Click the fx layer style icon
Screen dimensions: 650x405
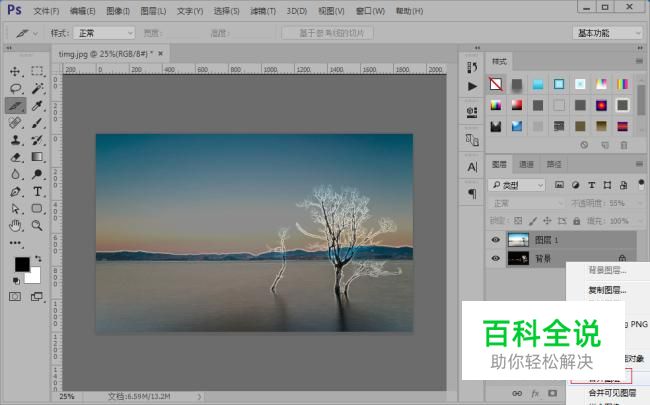point(535,393)
